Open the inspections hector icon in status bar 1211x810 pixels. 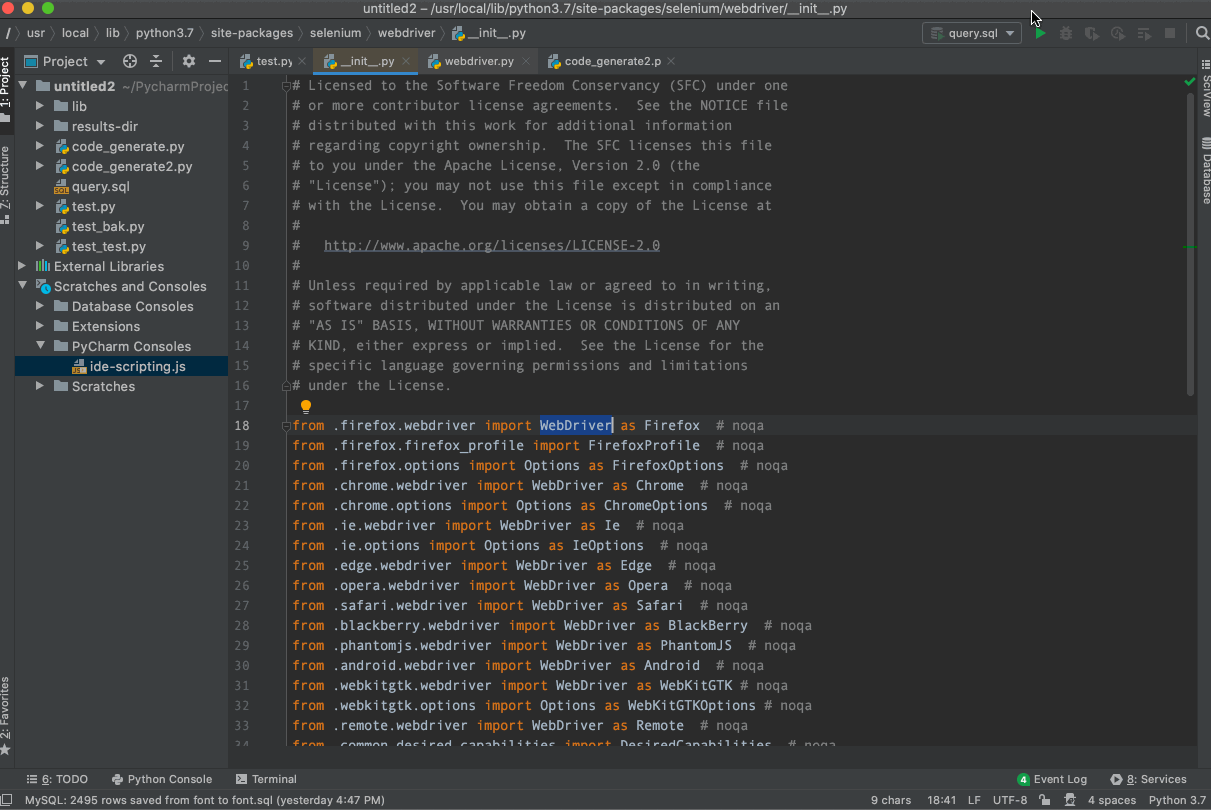click(x=1070, y=800)
